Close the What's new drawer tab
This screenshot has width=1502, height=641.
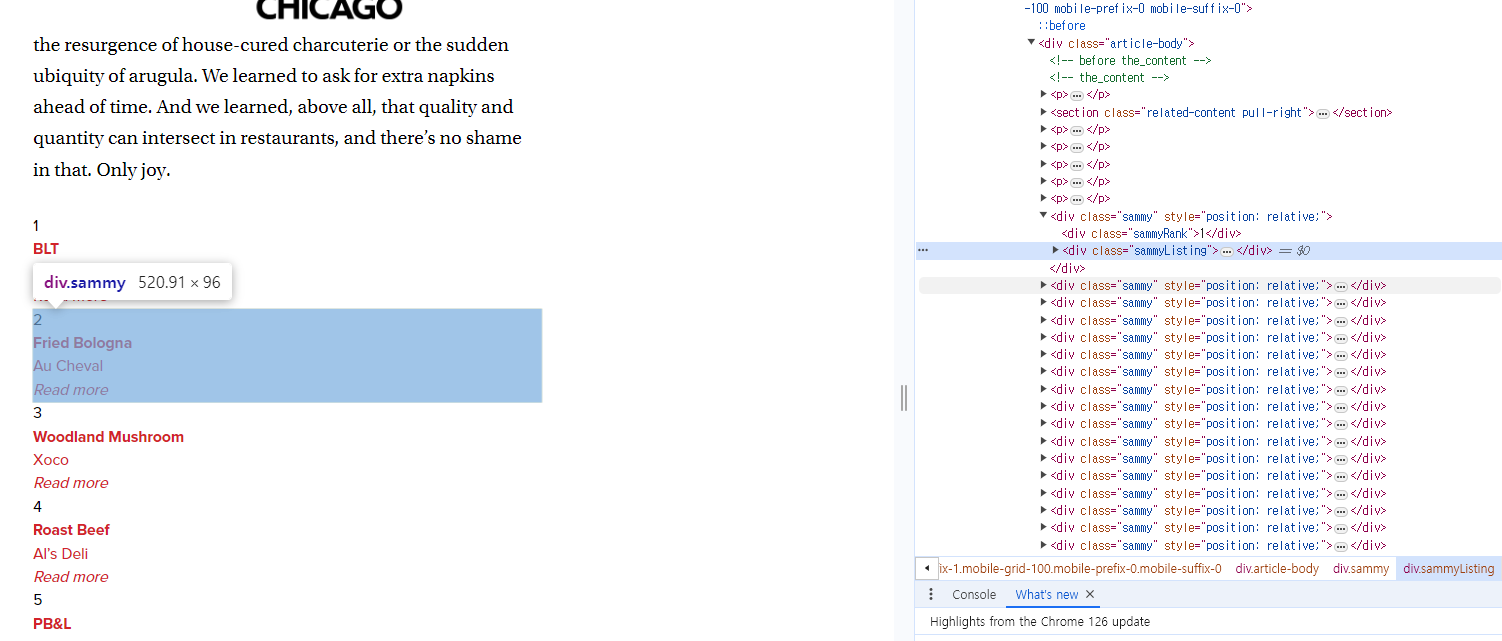(x=1090, y=594)
